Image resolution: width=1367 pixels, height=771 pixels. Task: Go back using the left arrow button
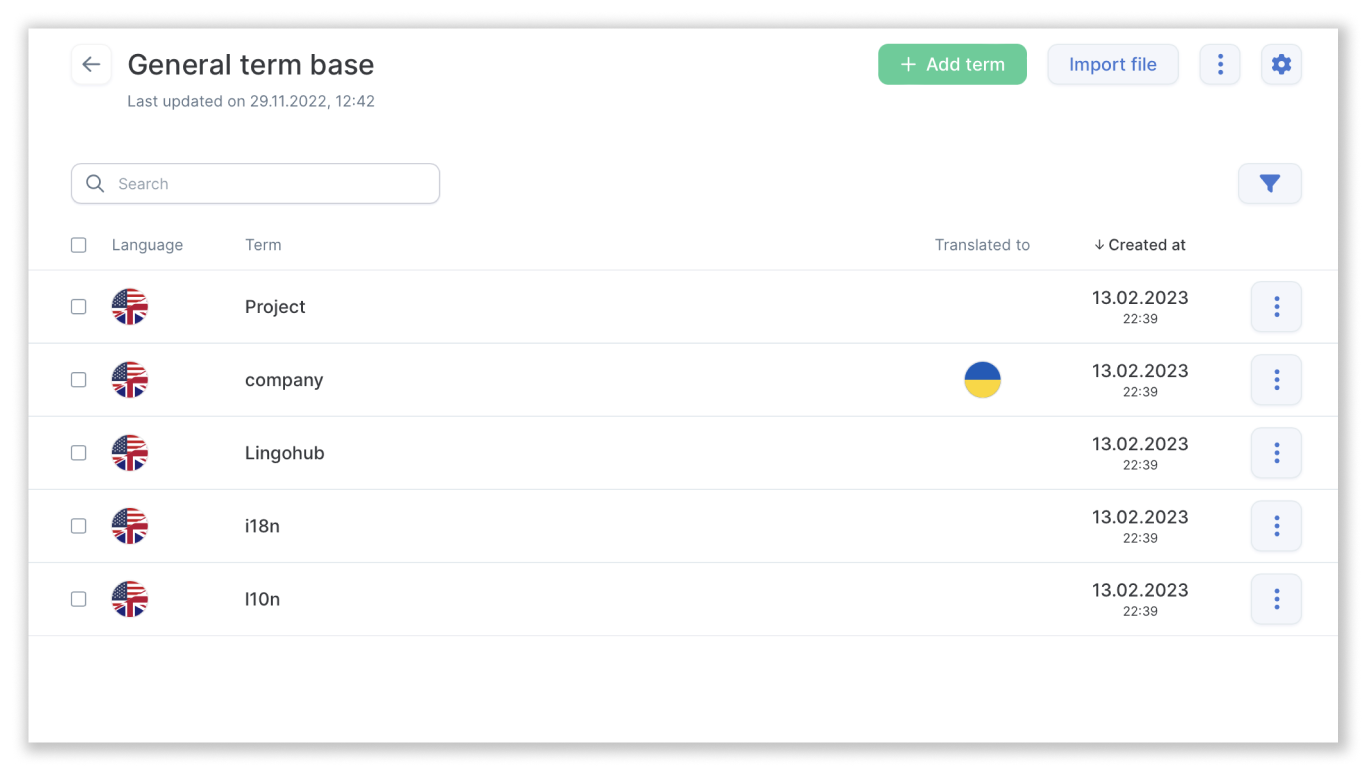pos(91,65)
